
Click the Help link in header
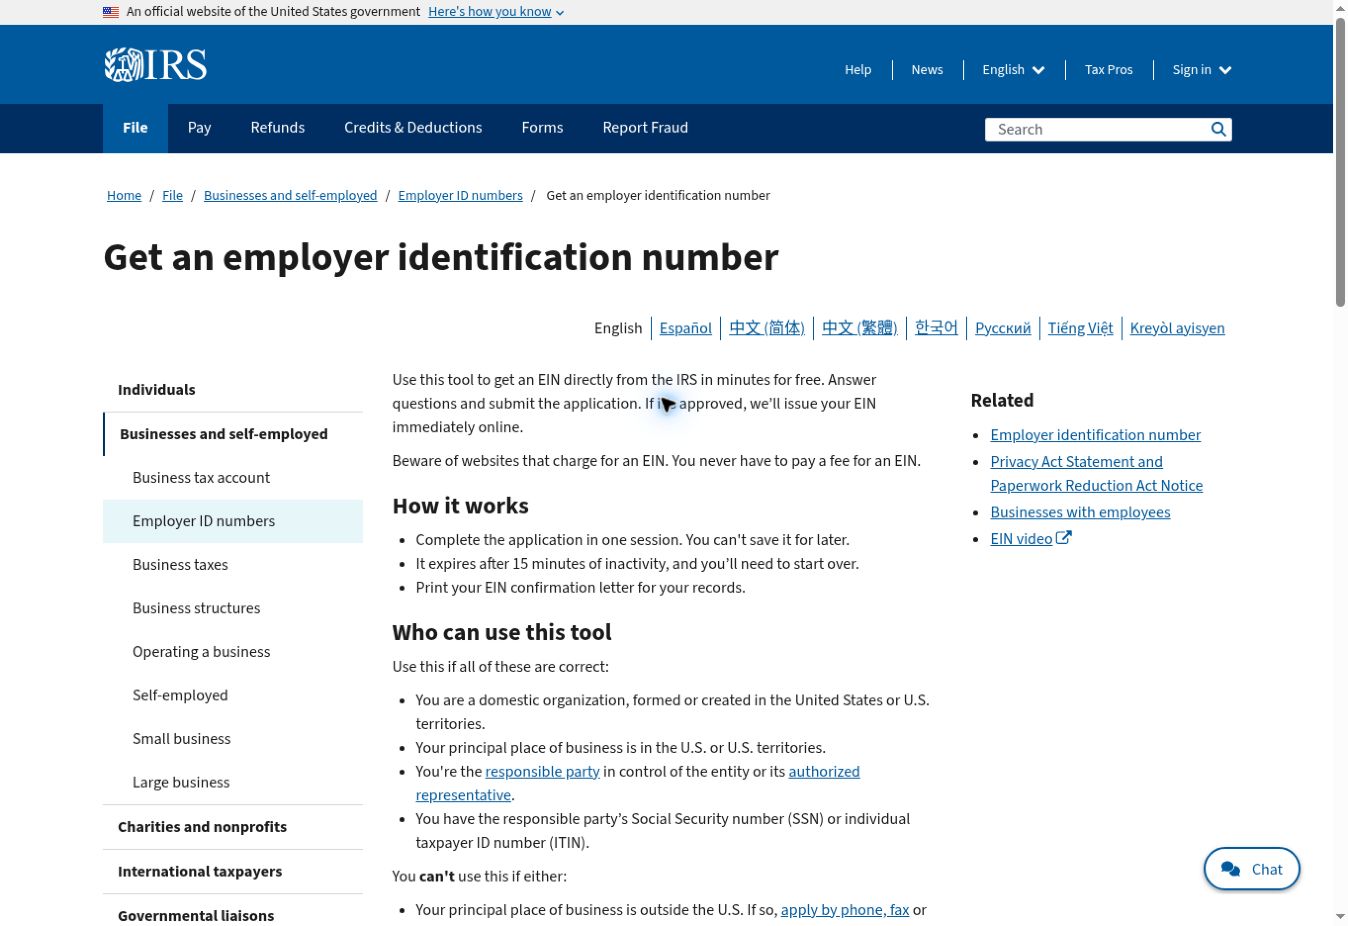coord(858,70)
